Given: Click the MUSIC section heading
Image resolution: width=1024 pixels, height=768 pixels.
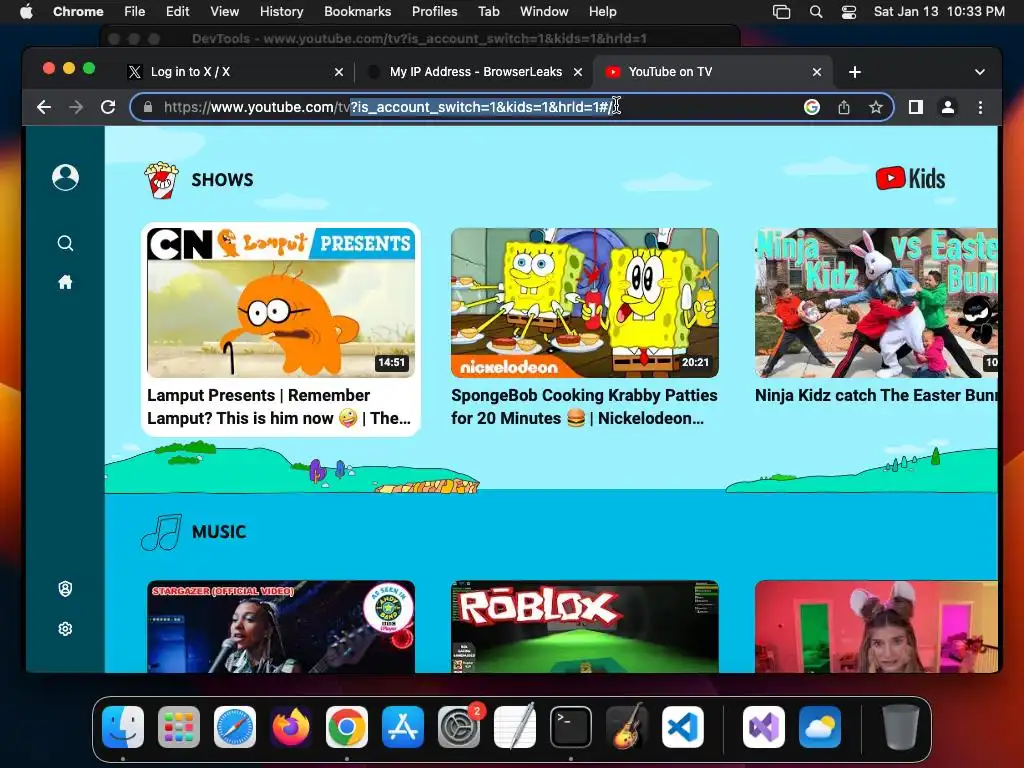Looking at the screenshot, I should 219,532.
